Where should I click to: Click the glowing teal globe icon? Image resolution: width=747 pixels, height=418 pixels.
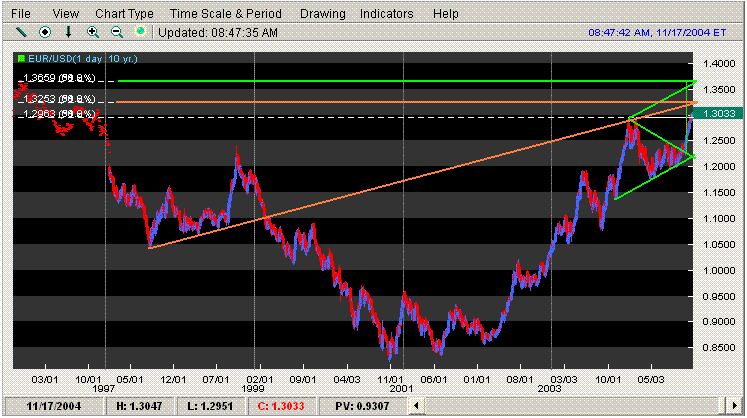pyautogui.click(x=140, y=31)
